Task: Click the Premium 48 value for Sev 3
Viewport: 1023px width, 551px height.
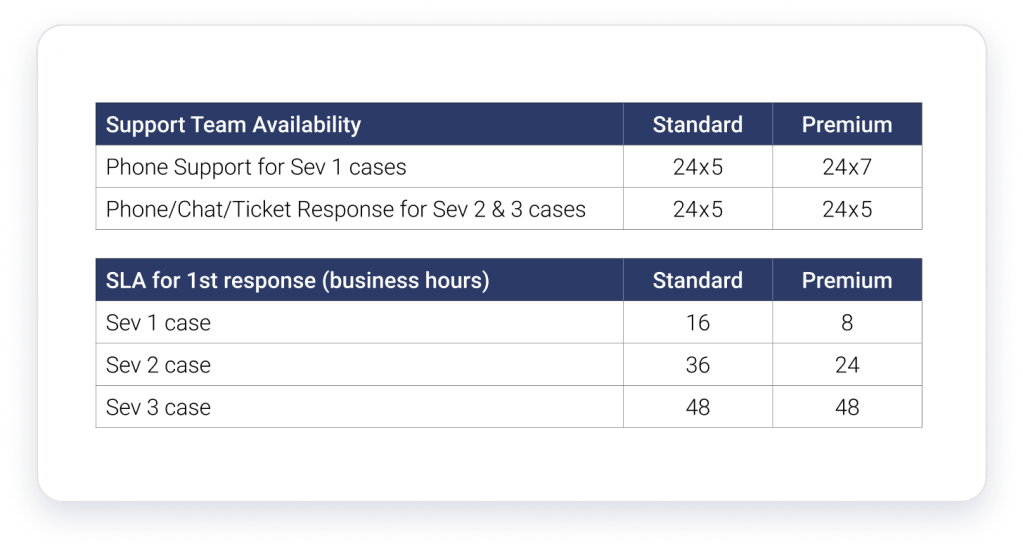Action: (x=847, y=408)
